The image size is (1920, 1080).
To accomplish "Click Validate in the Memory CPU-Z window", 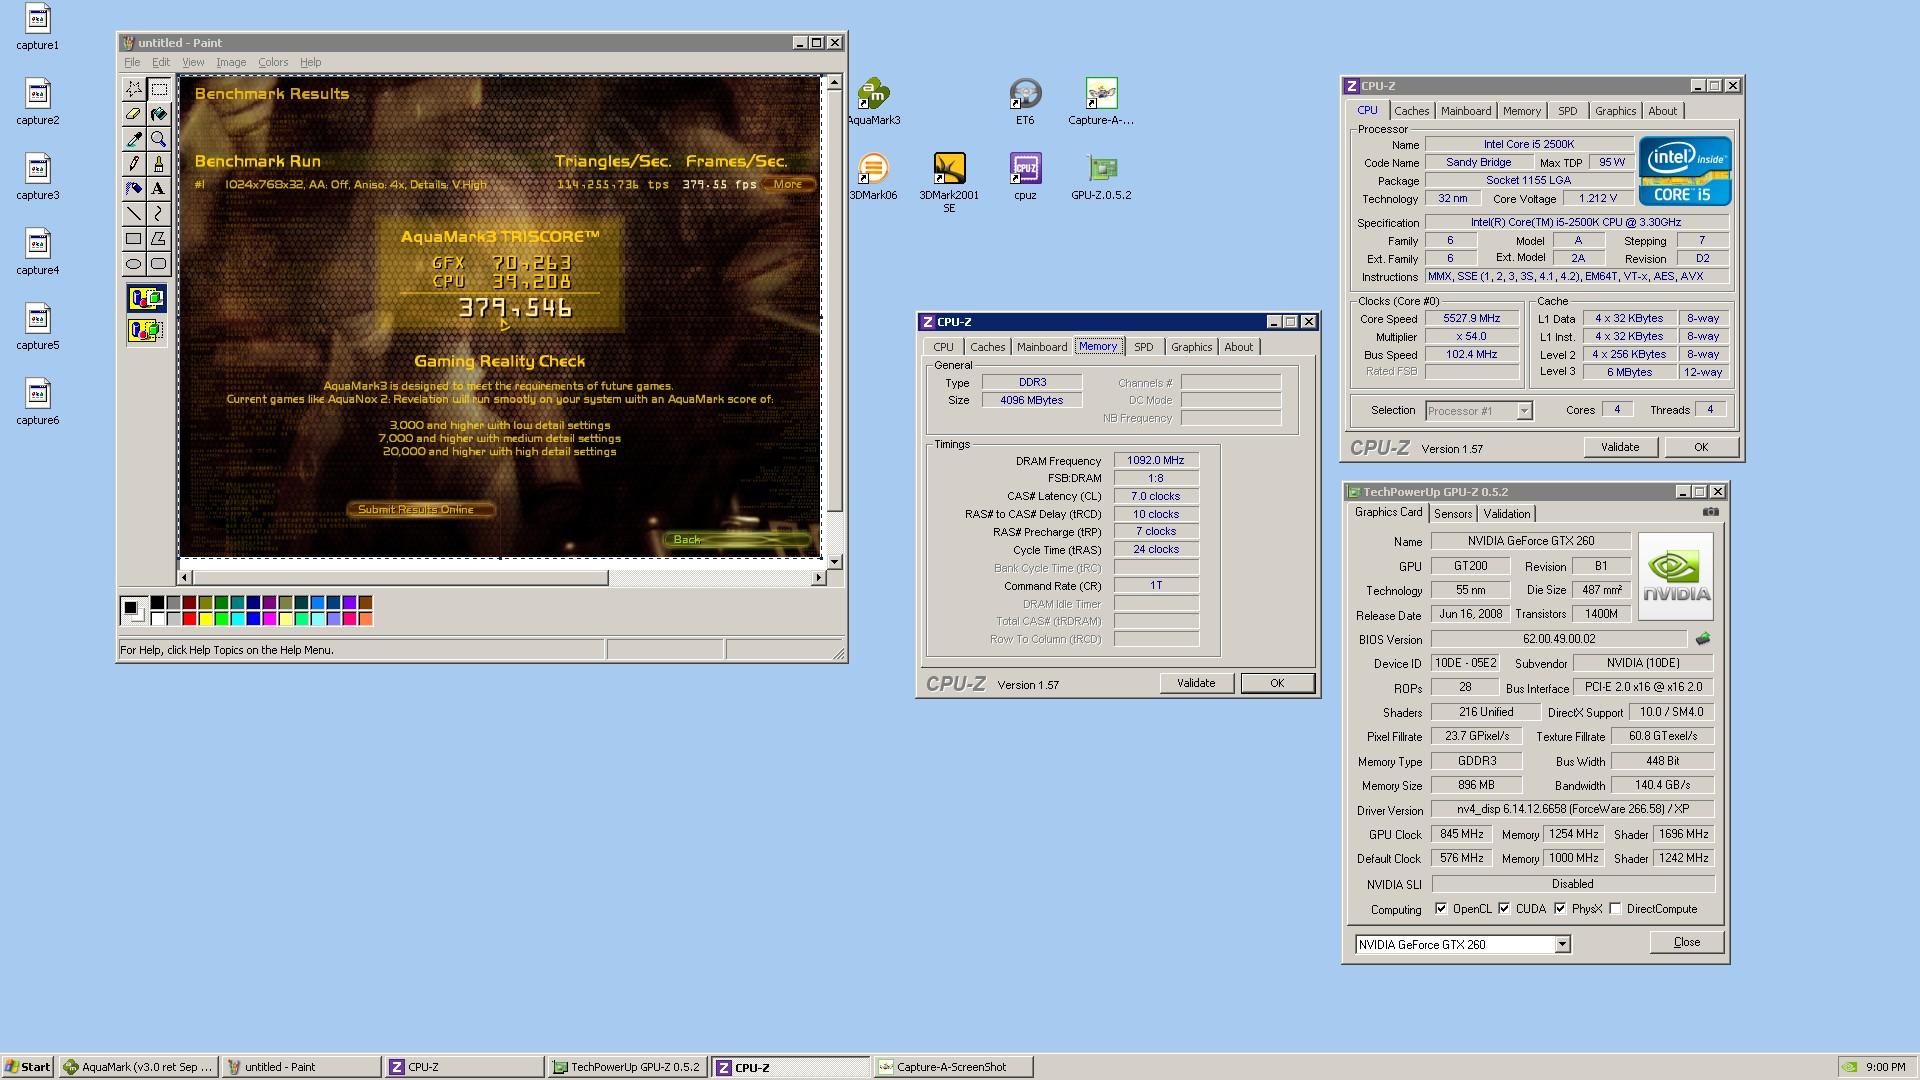I will pos(1196,683).
